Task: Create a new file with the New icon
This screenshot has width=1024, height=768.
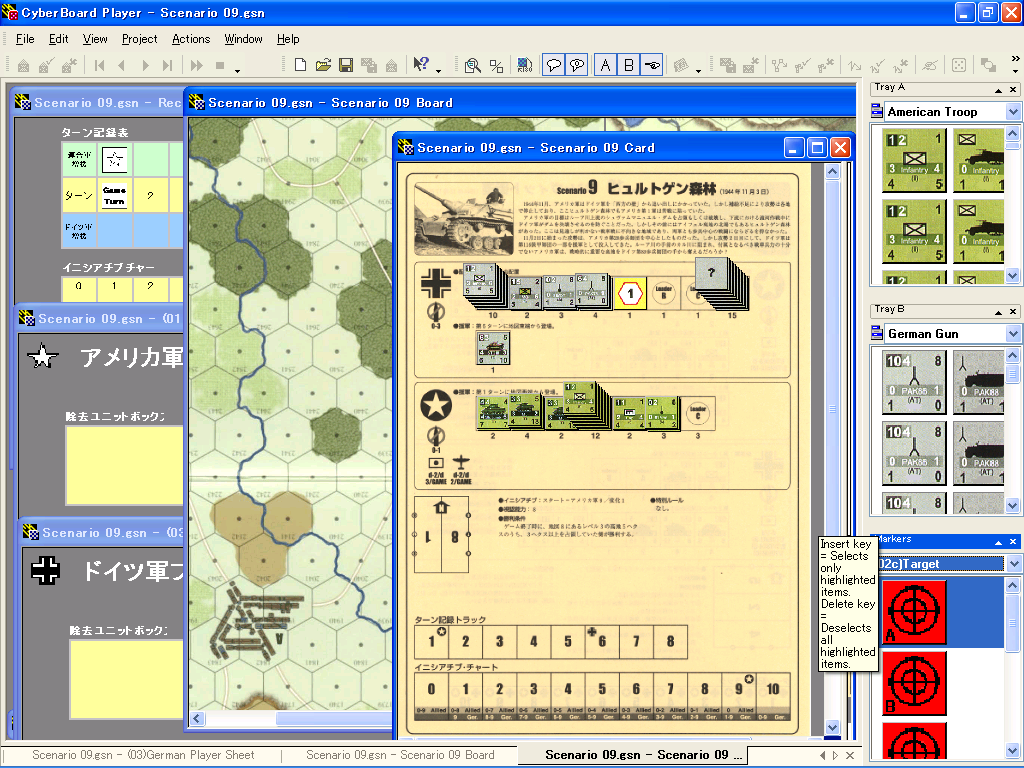Action: click(x=300, y=65)
